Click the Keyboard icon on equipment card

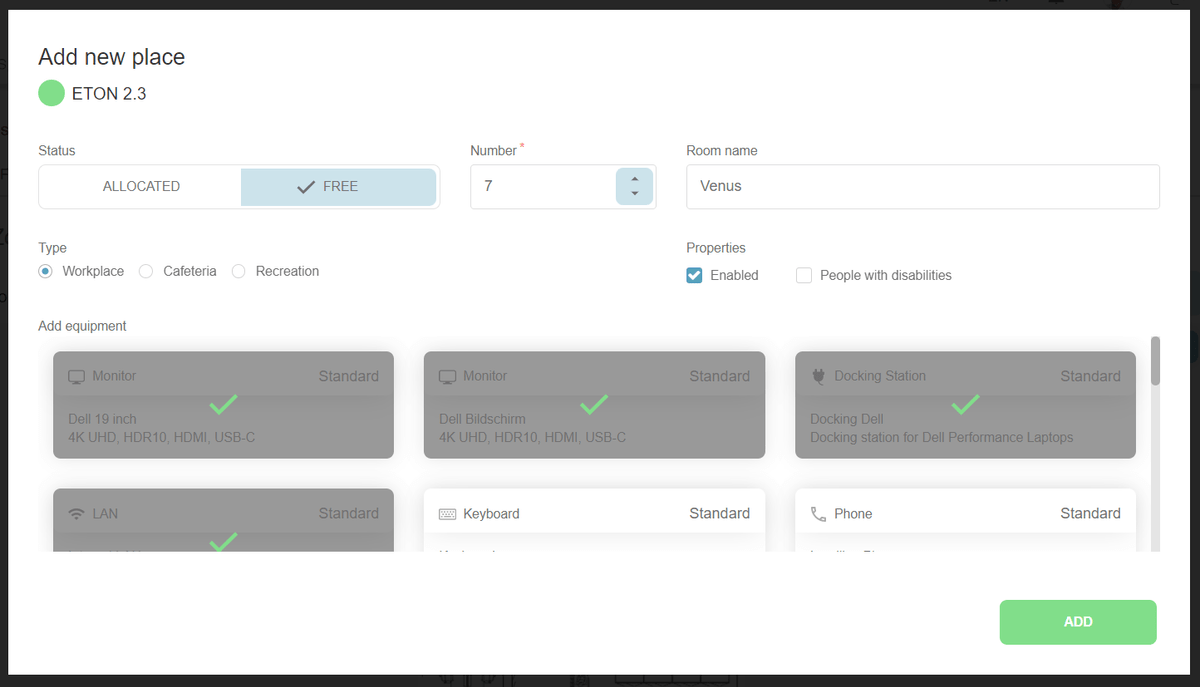(x=447, y=514)
